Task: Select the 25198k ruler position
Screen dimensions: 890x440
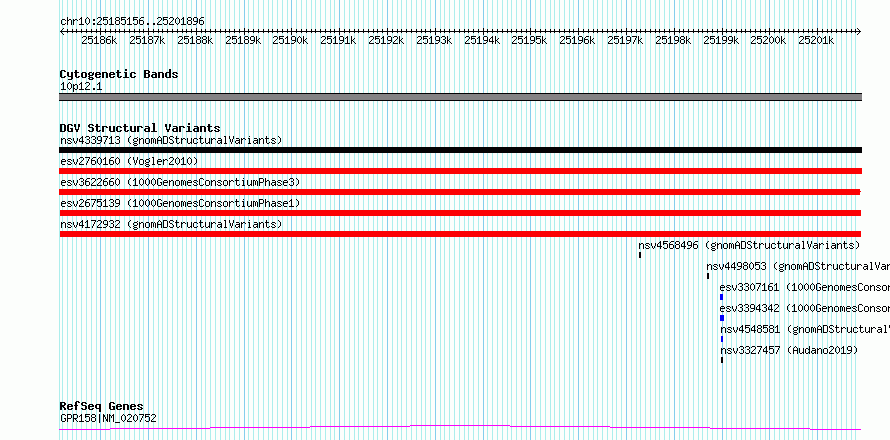Action: tap(673, 40)
